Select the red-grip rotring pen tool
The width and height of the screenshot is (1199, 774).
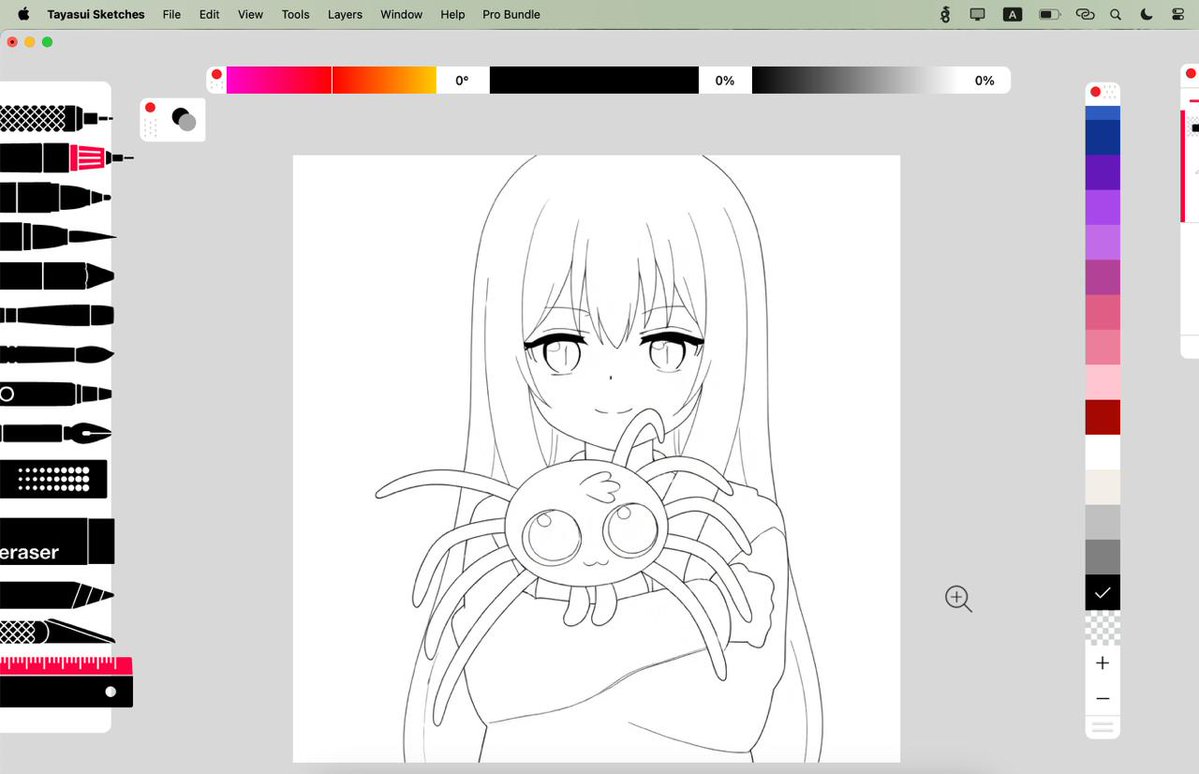[x=65, y=158]
